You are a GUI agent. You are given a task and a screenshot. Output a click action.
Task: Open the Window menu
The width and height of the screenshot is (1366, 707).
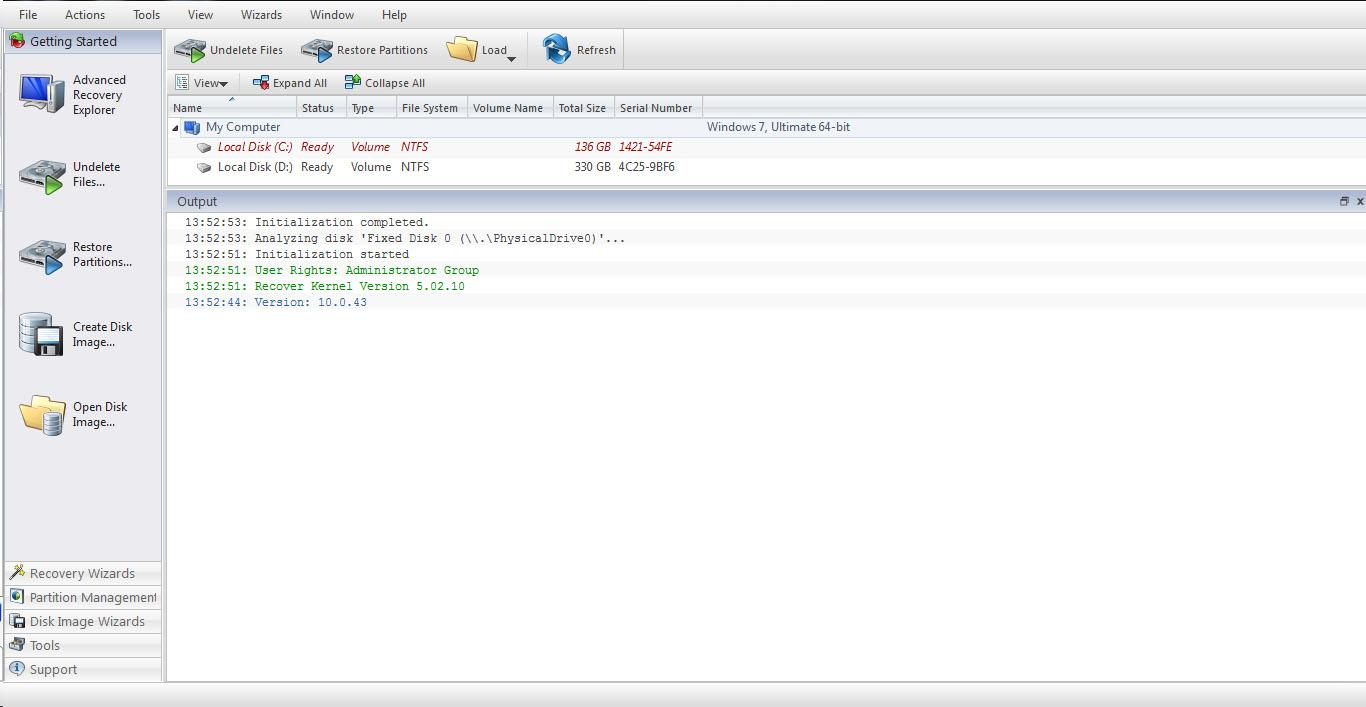point(332,15)
